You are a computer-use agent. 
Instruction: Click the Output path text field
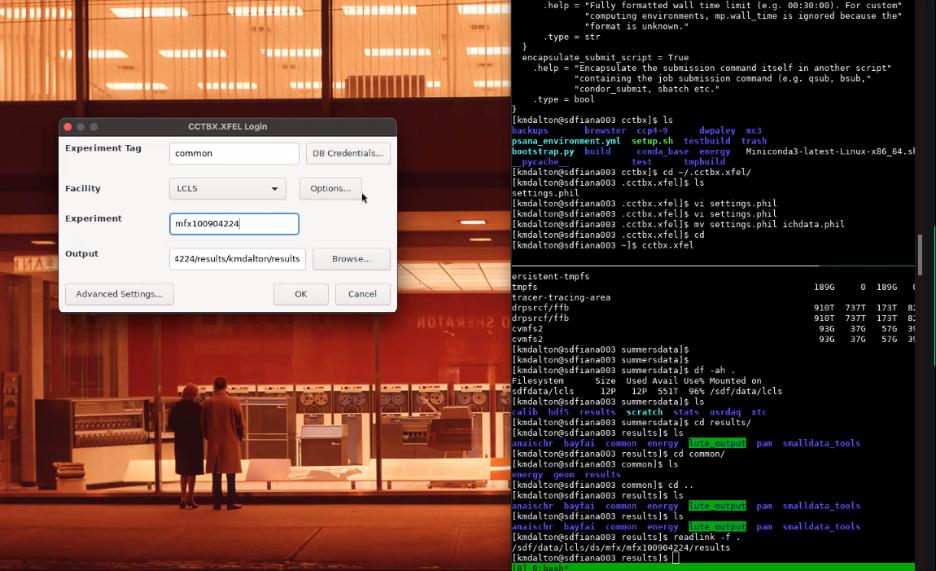(237, 259)
